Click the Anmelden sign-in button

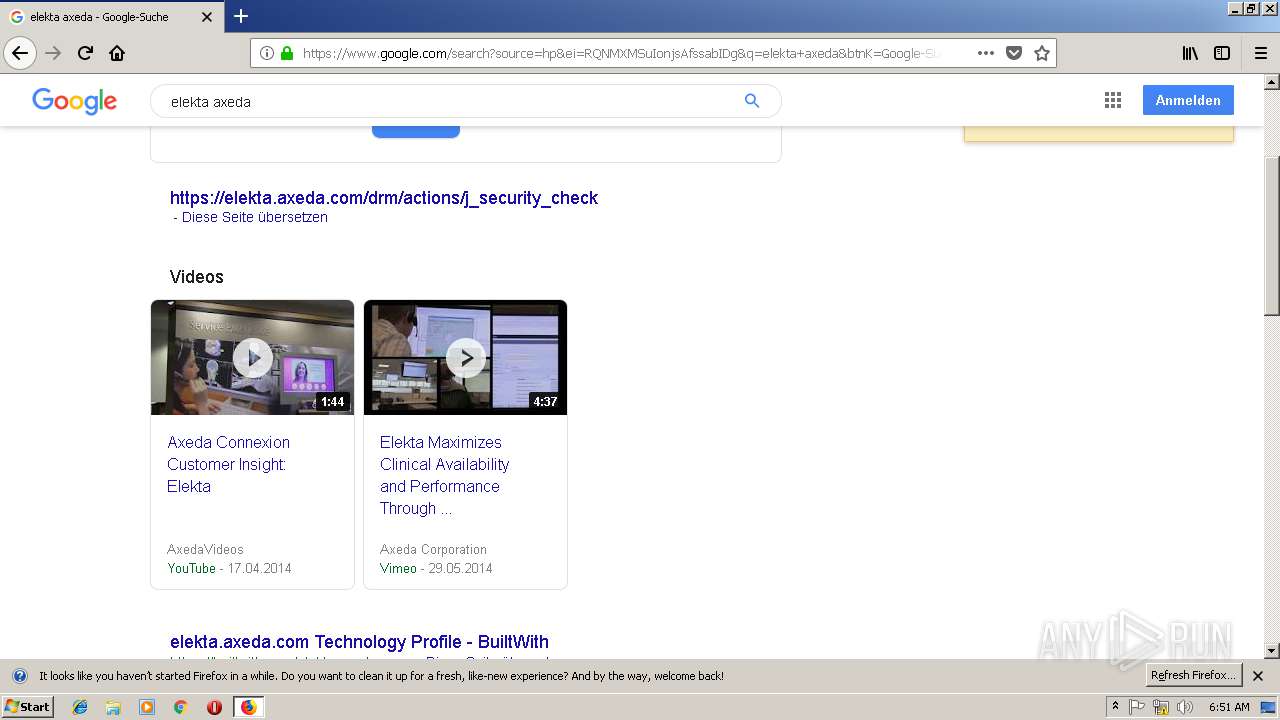(x=1188, y=100)
